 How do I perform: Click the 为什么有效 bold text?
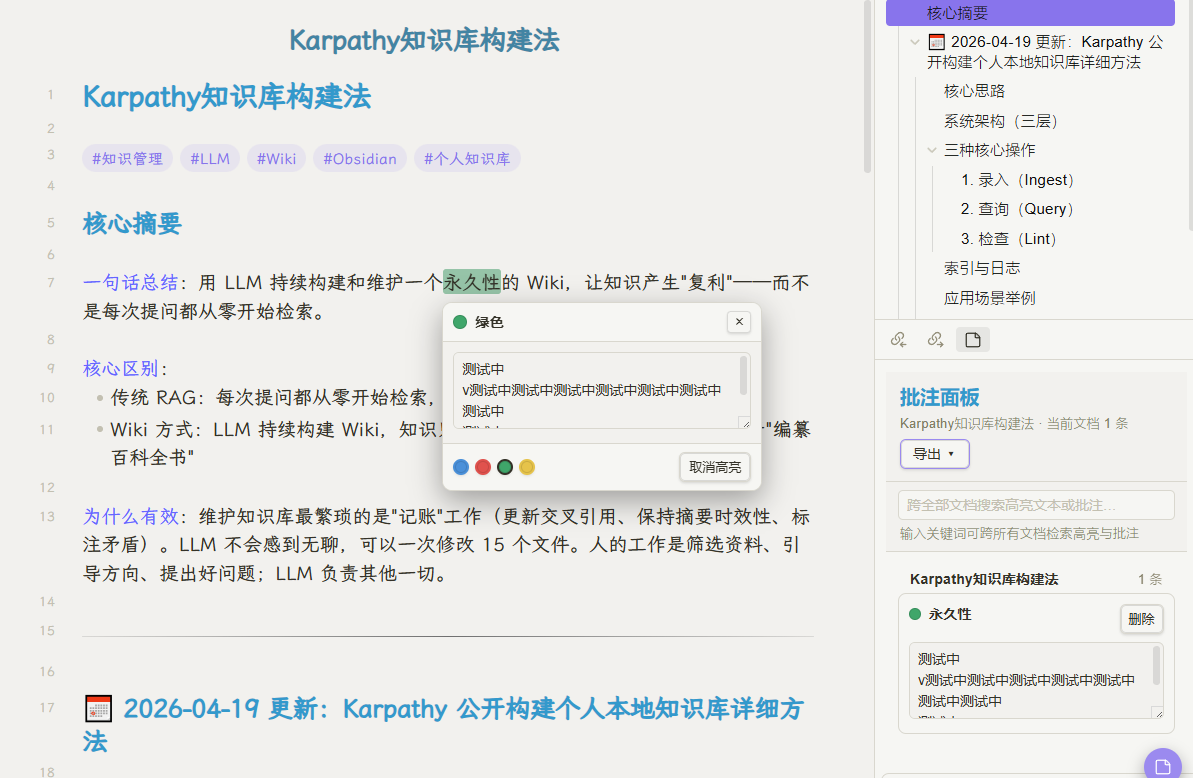point(130,517)
